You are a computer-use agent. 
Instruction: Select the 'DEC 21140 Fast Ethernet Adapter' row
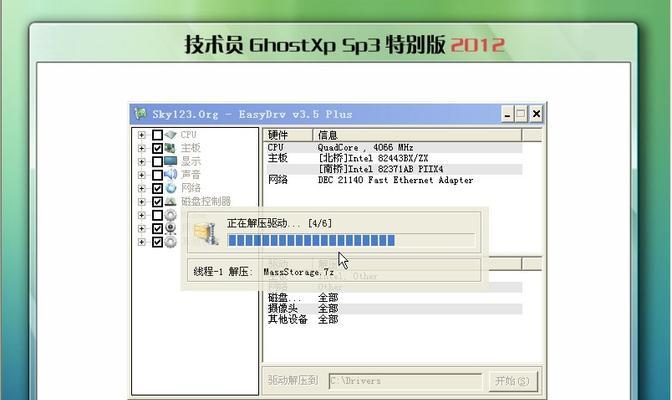(393, 180)
